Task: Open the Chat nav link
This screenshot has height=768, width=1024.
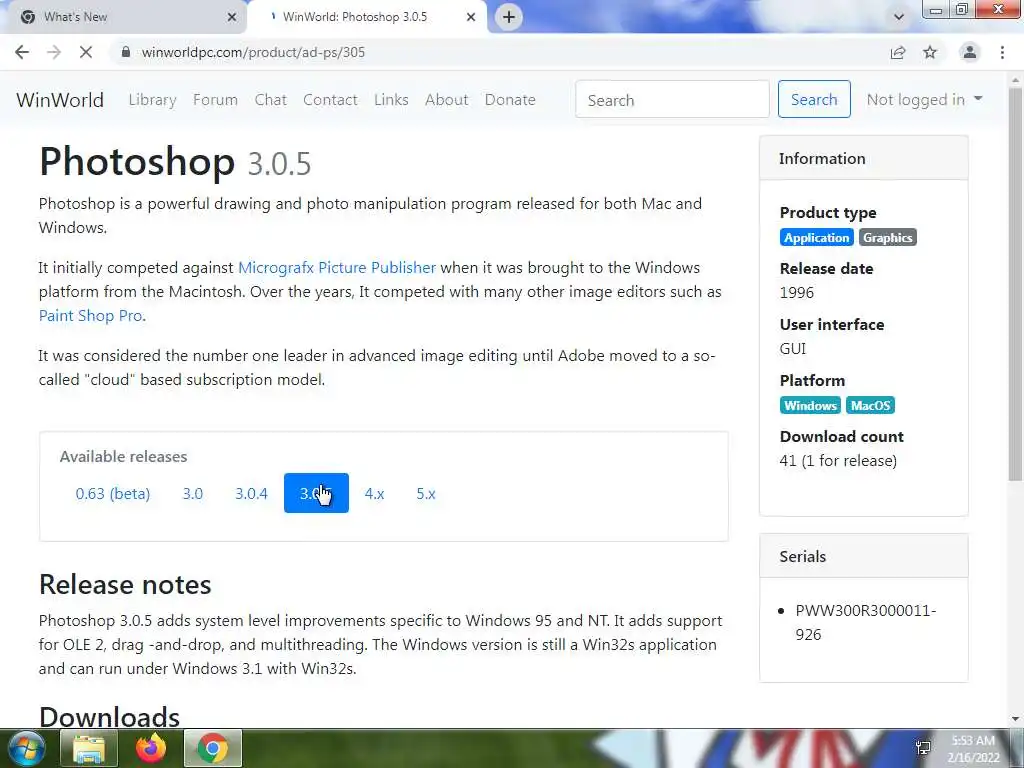Action: click(270, 100)
